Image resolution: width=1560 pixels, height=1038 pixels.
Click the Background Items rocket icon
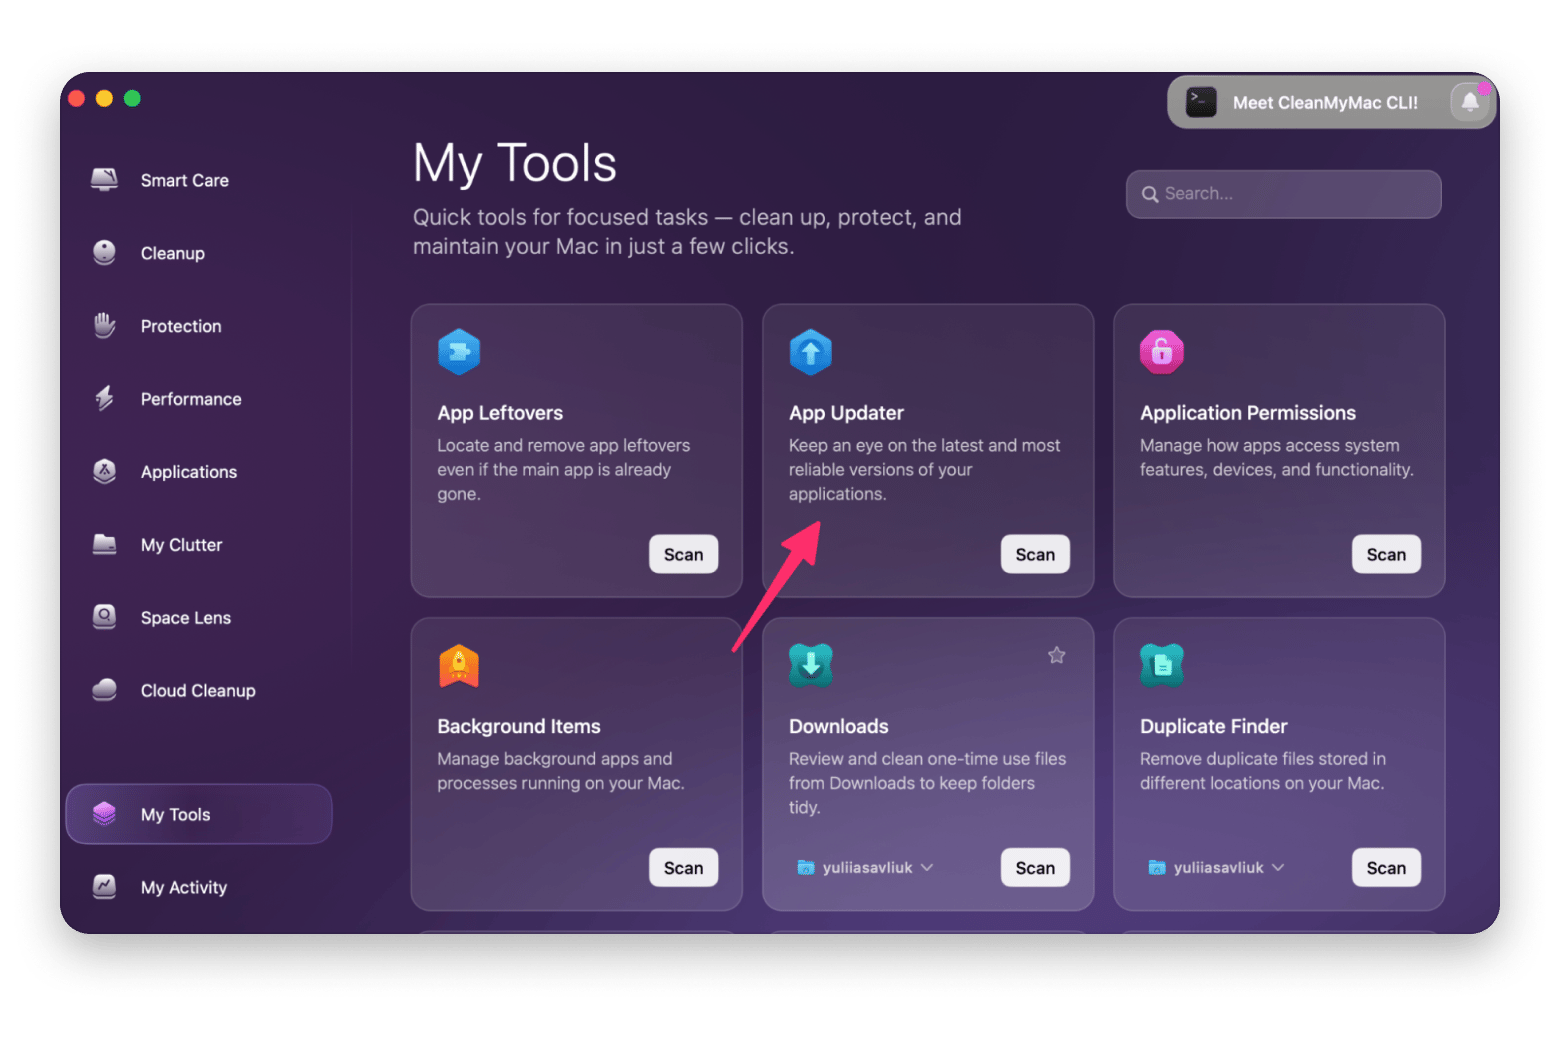[459, 666]
